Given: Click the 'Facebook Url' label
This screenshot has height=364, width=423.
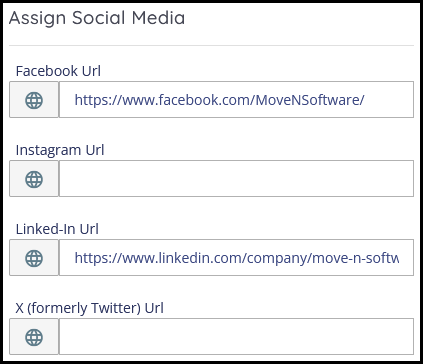Looking at the screenshot, I should pos(58,71).
